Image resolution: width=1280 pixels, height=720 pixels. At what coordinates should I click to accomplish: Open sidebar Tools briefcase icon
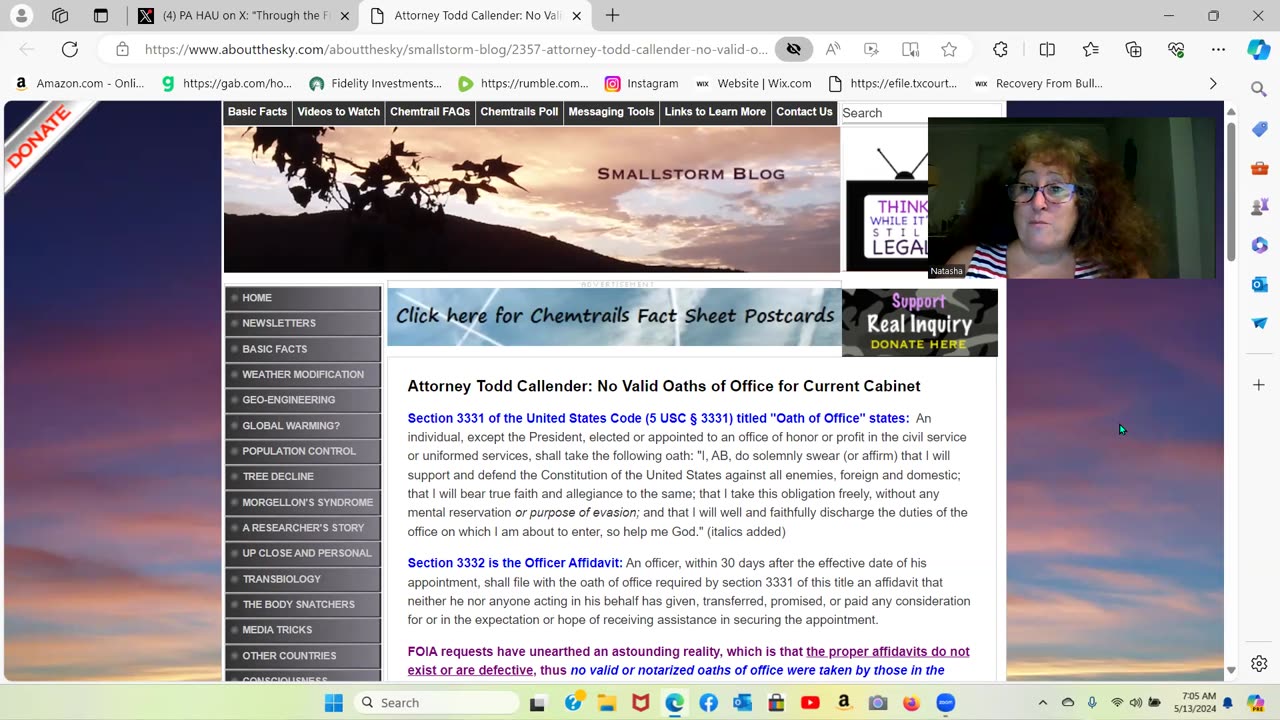coord(1259,168)
